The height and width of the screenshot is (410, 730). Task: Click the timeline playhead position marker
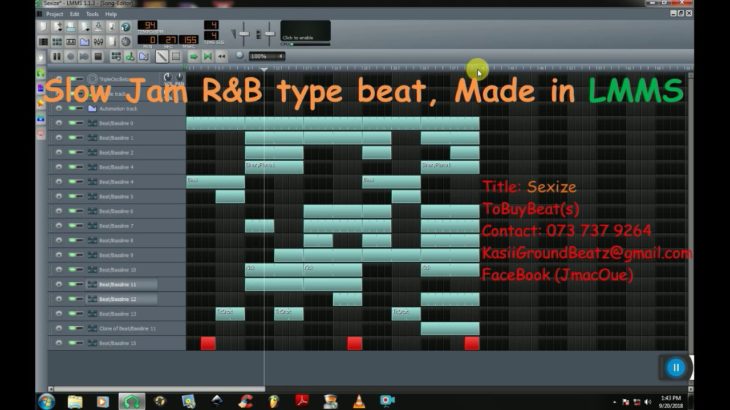(264, 69)
